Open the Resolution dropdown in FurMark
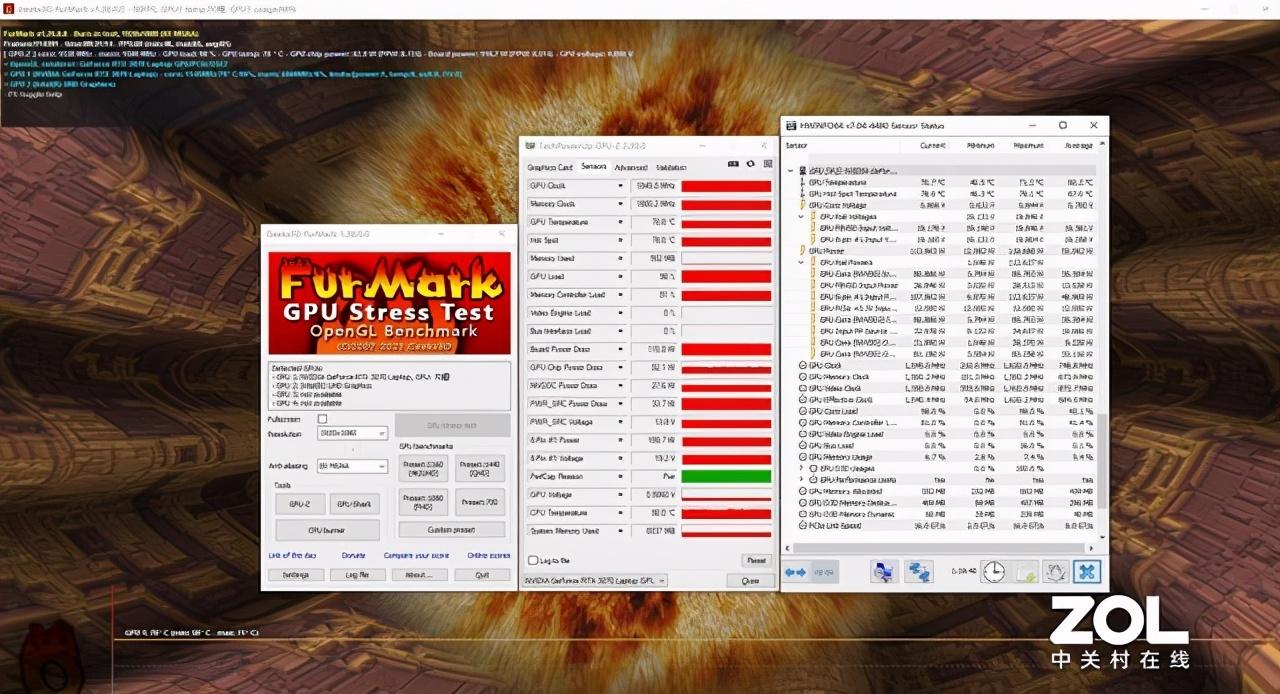Screen dimensions: 1280x694 352,434
